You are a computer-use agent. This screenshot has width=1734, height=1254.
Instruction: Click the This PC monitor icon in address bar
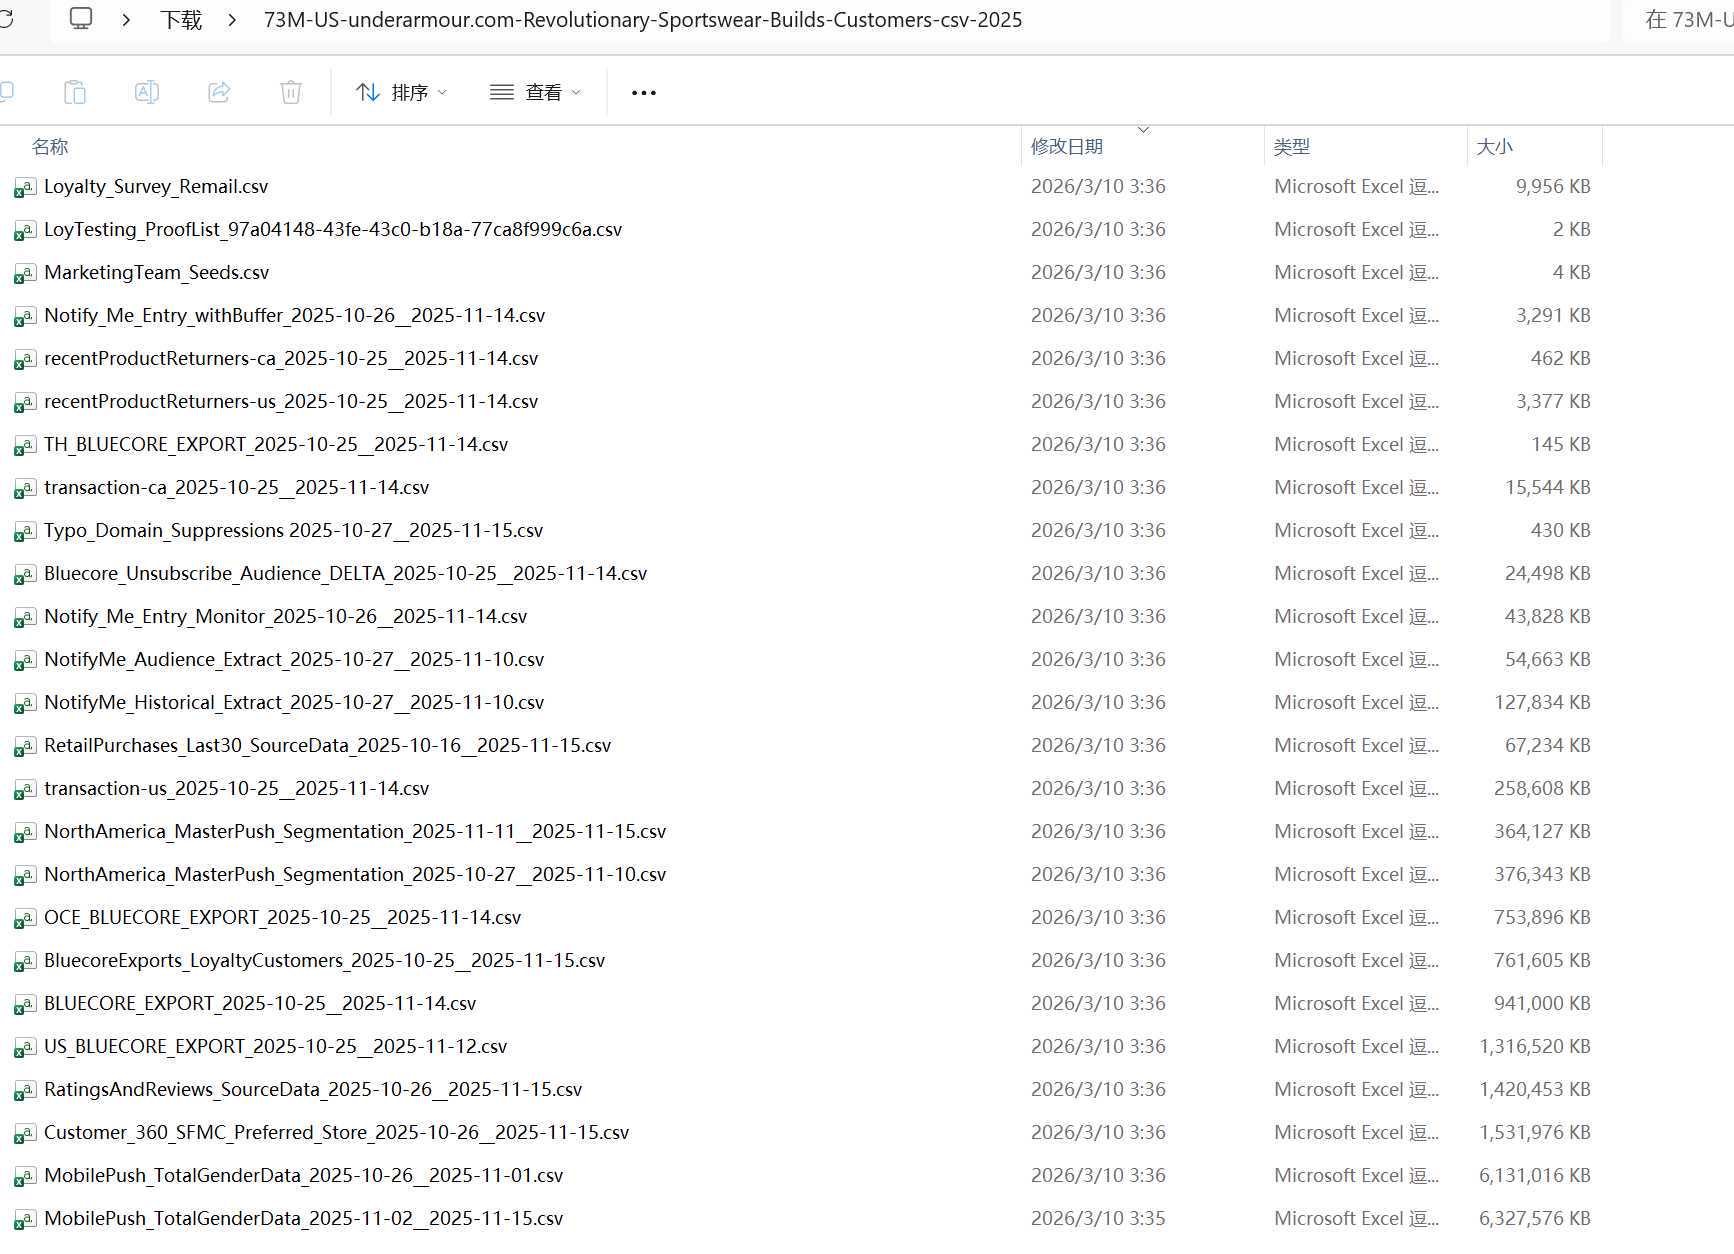tap(81, 19)
